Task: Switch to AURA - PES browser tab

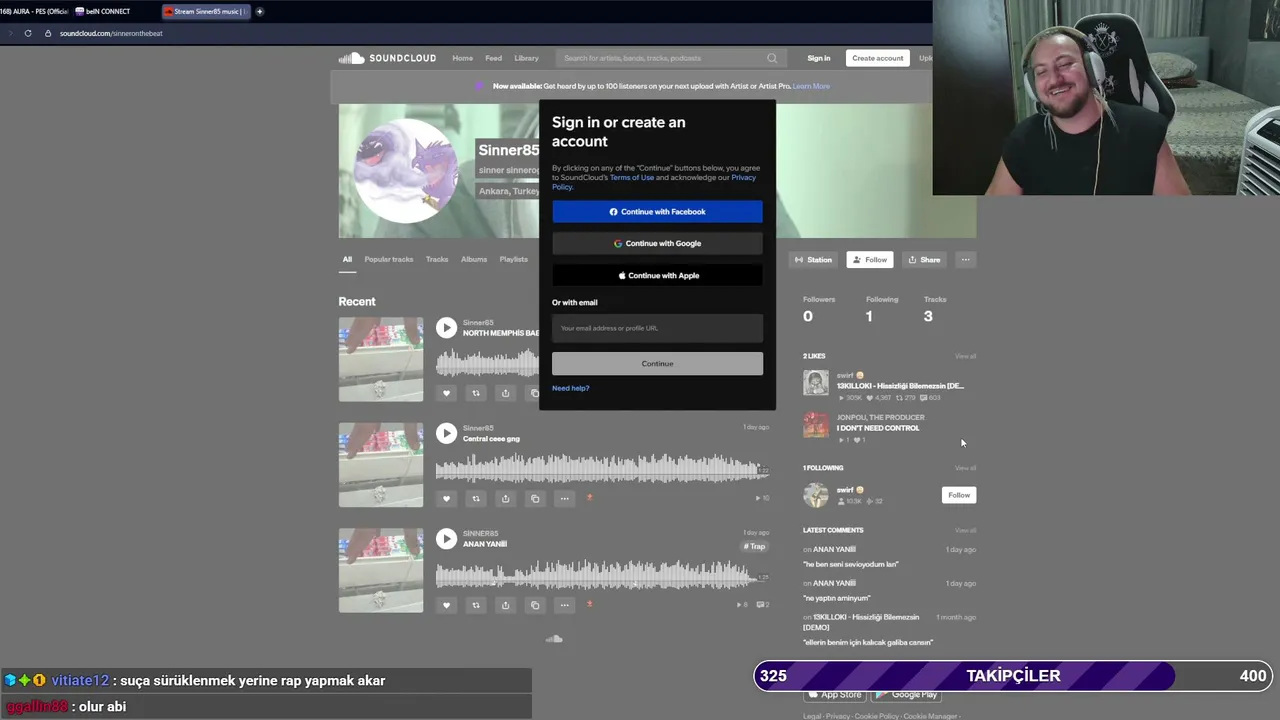Action: (x=34, y=12)
